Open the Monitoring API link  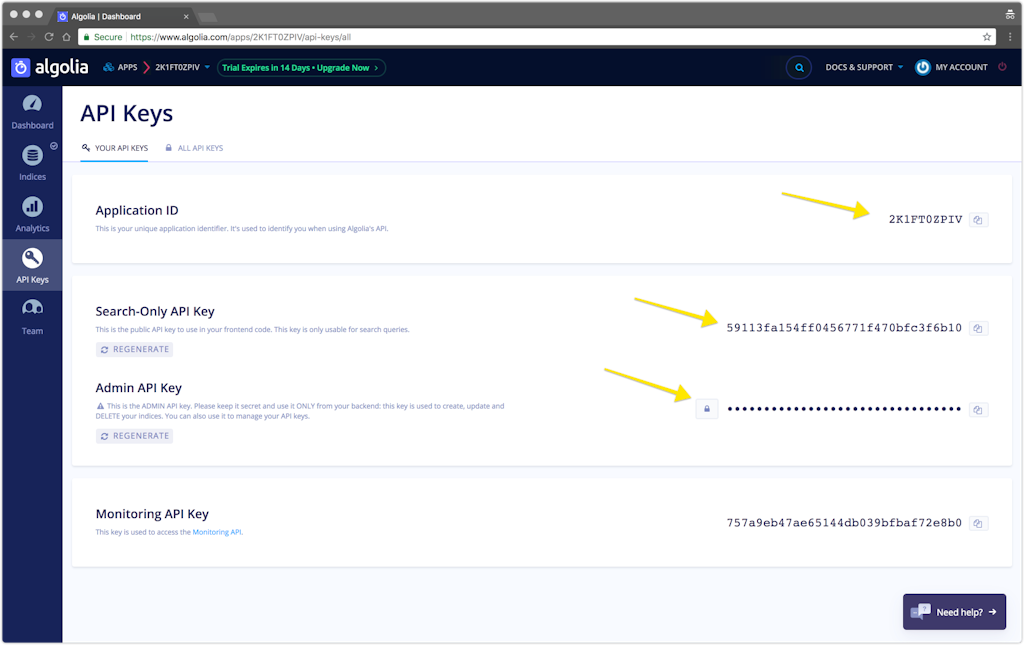click(217, 532)
